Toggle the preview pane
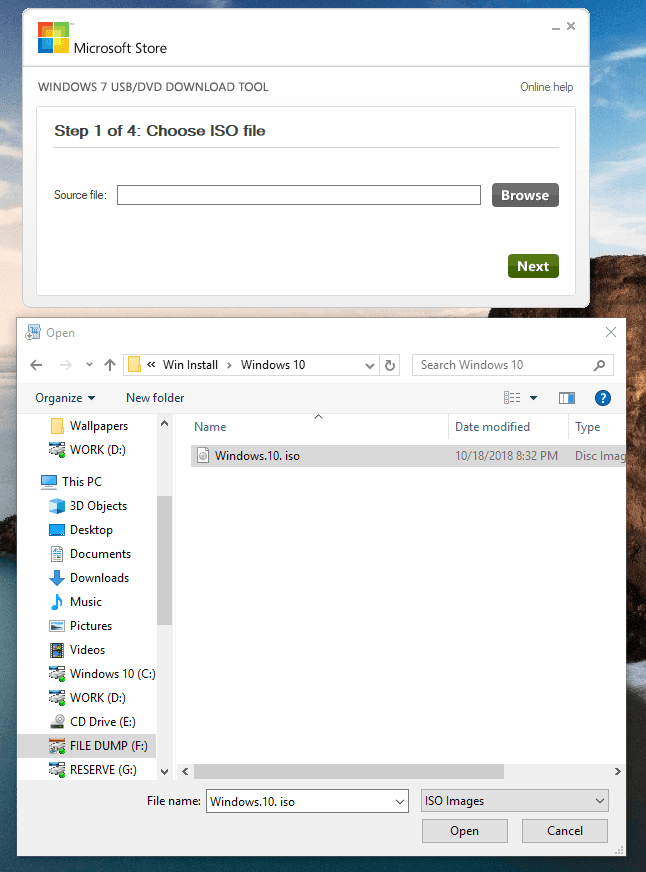The image size is (646, 872). coord(567,398)
